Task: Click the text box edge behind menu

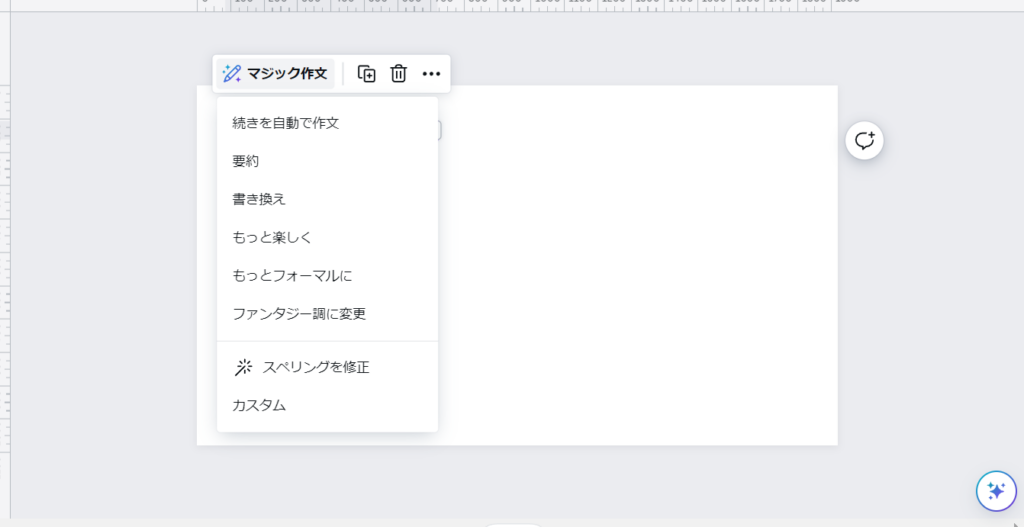Action: click(439, 130)
